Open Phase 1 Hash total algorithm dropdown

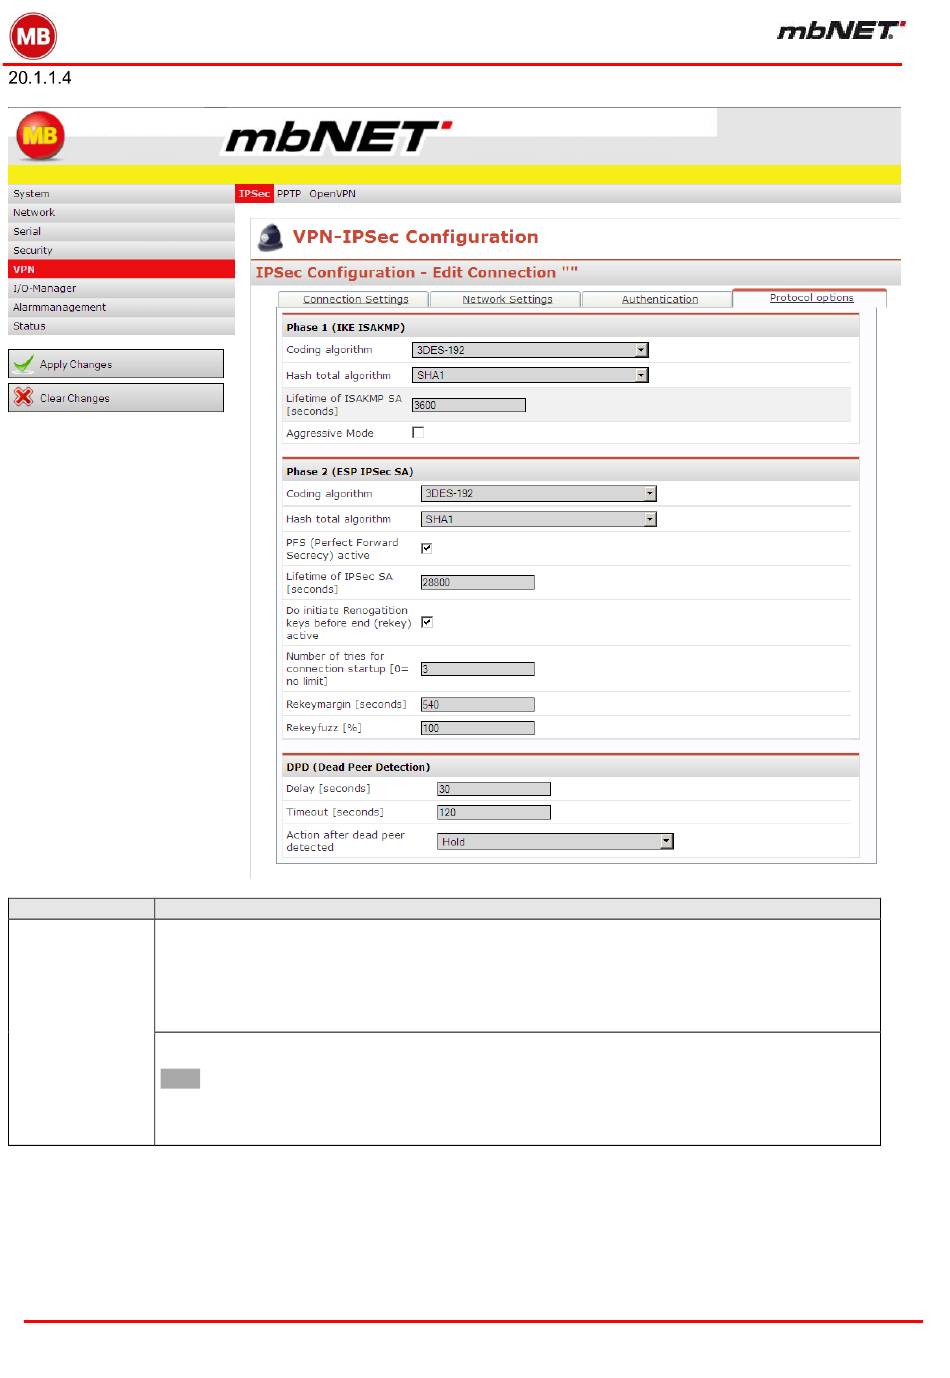click(530, 375)
